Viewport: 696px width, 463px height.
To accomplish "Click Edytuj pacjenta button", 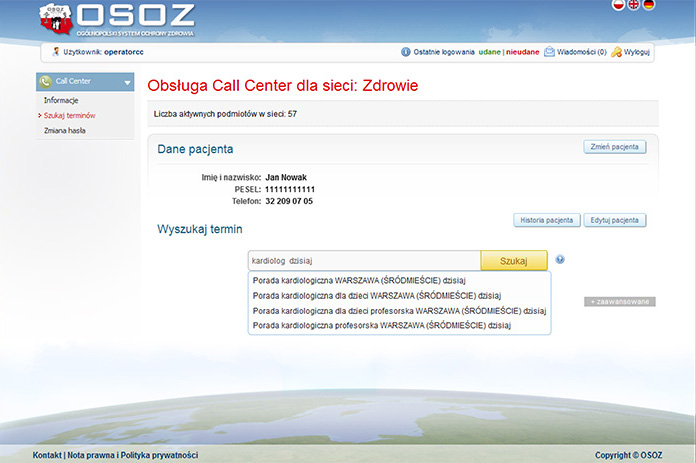I will (615, 220).
